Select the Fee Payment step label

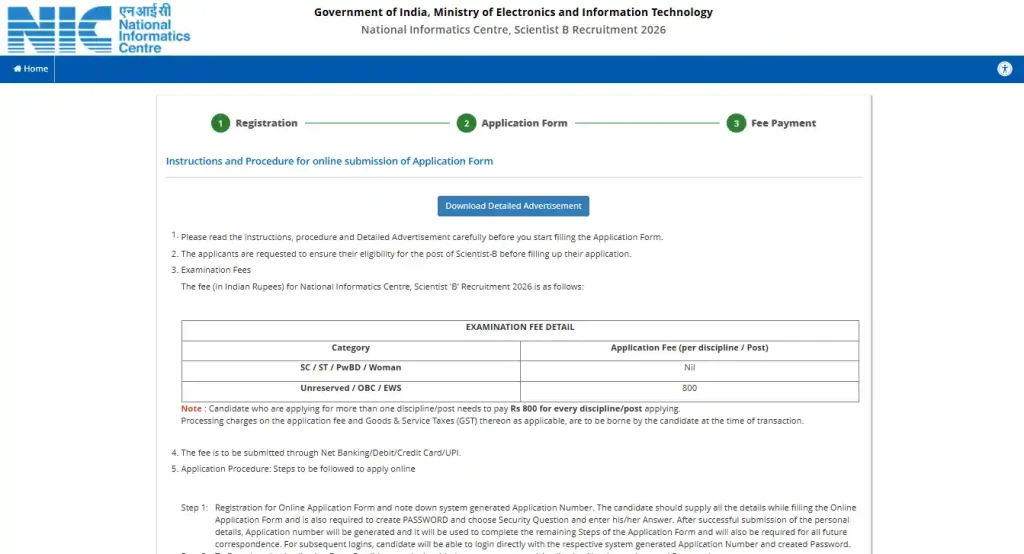(783, 123)
